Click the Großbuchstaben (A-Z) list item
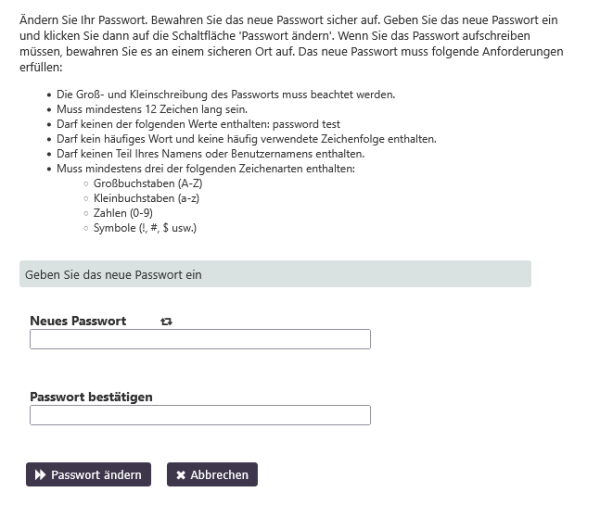 pyautogui.click(x=135, y=185)
